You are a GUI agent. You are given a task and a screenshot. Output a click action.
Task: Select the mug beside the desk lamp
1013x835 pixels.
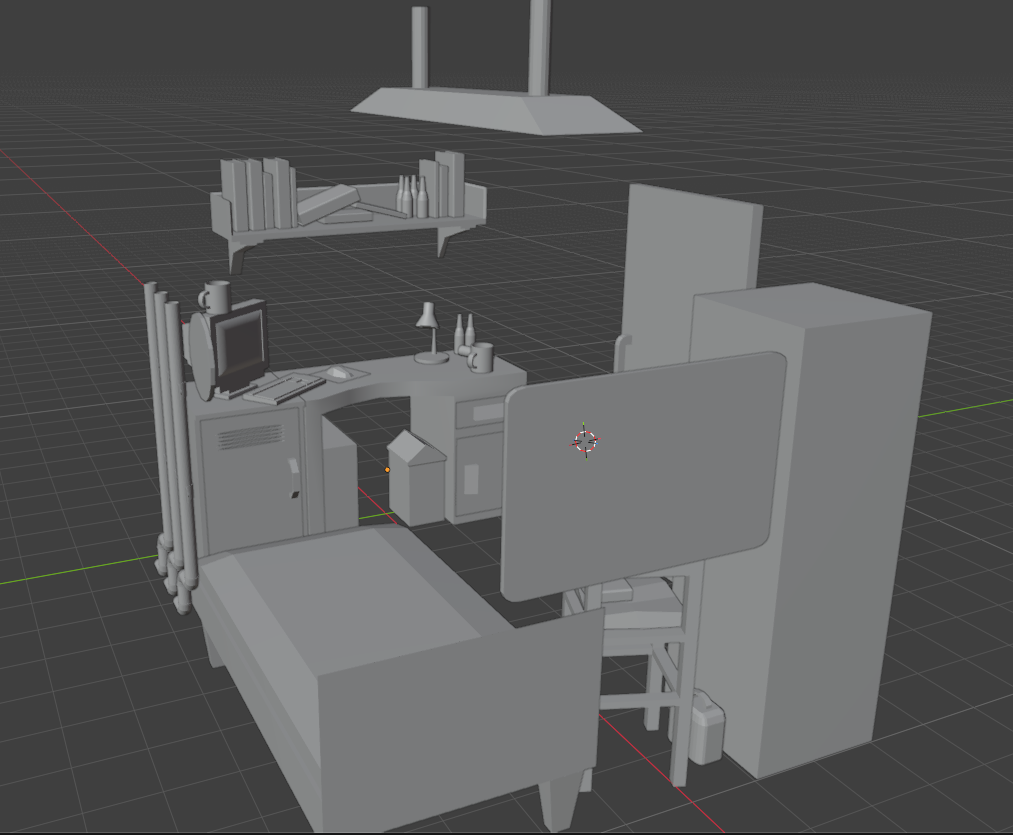[481, 357]
